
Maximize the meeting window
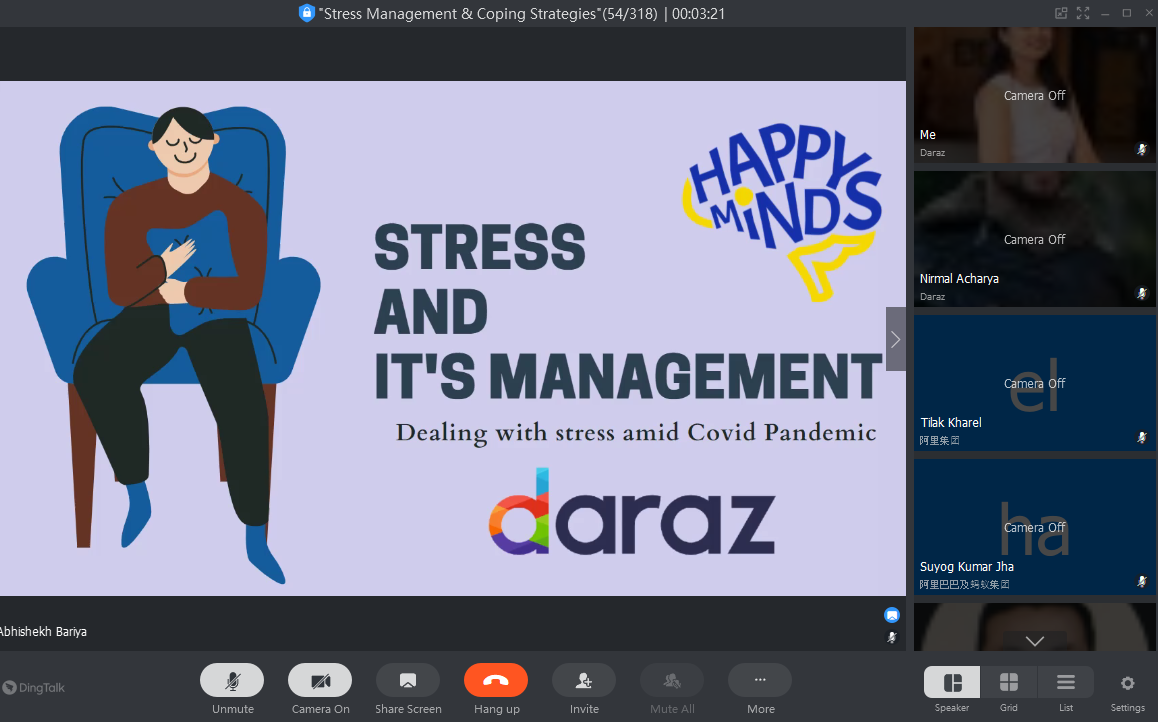(x=1127, y=13)
